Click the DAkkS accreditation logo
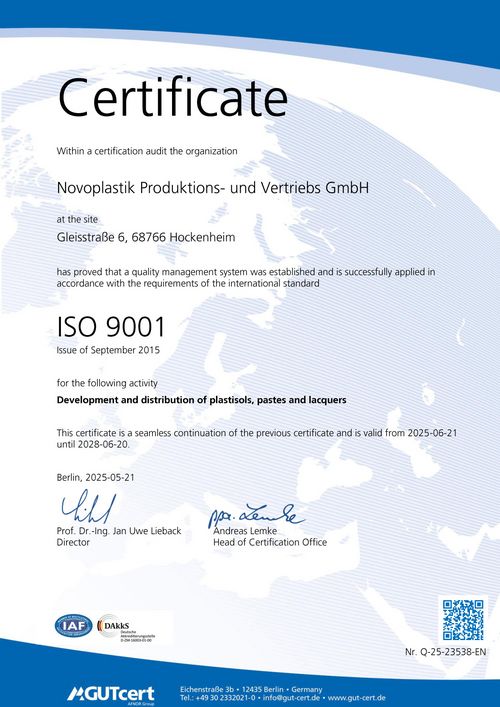This screenshot has height=707, width=500. [126, 628]
